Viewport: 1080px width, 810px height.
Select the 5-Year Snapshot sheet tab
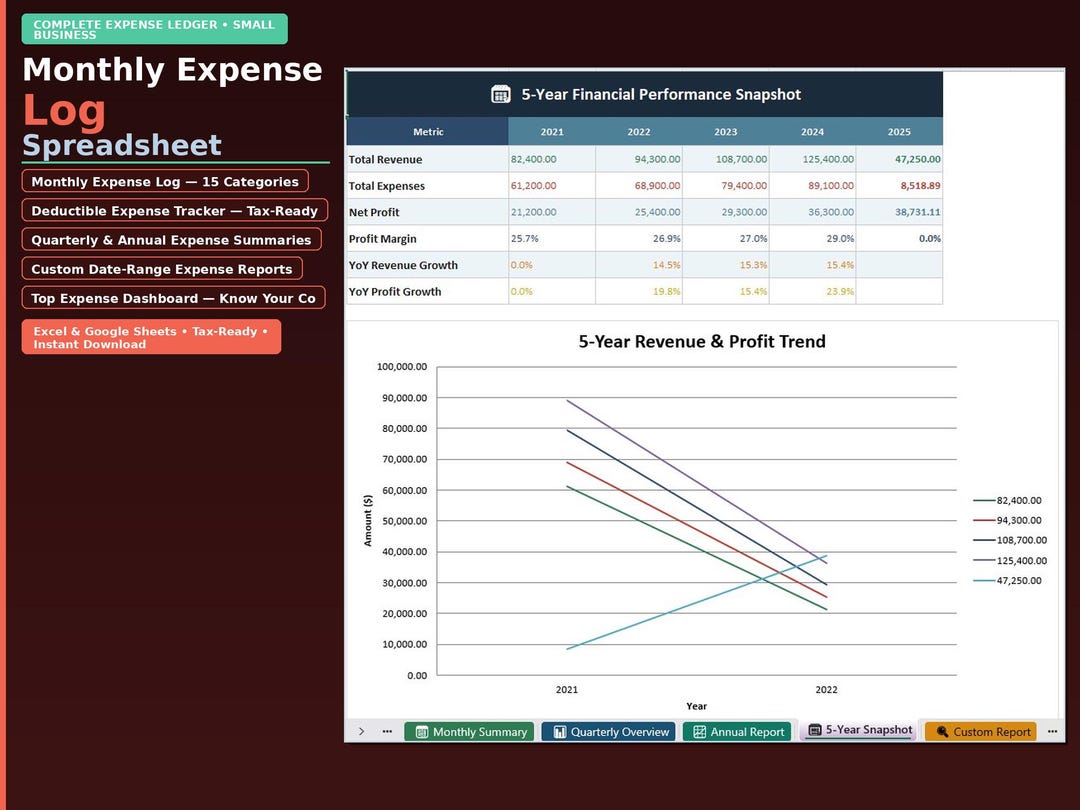[859, 729]
